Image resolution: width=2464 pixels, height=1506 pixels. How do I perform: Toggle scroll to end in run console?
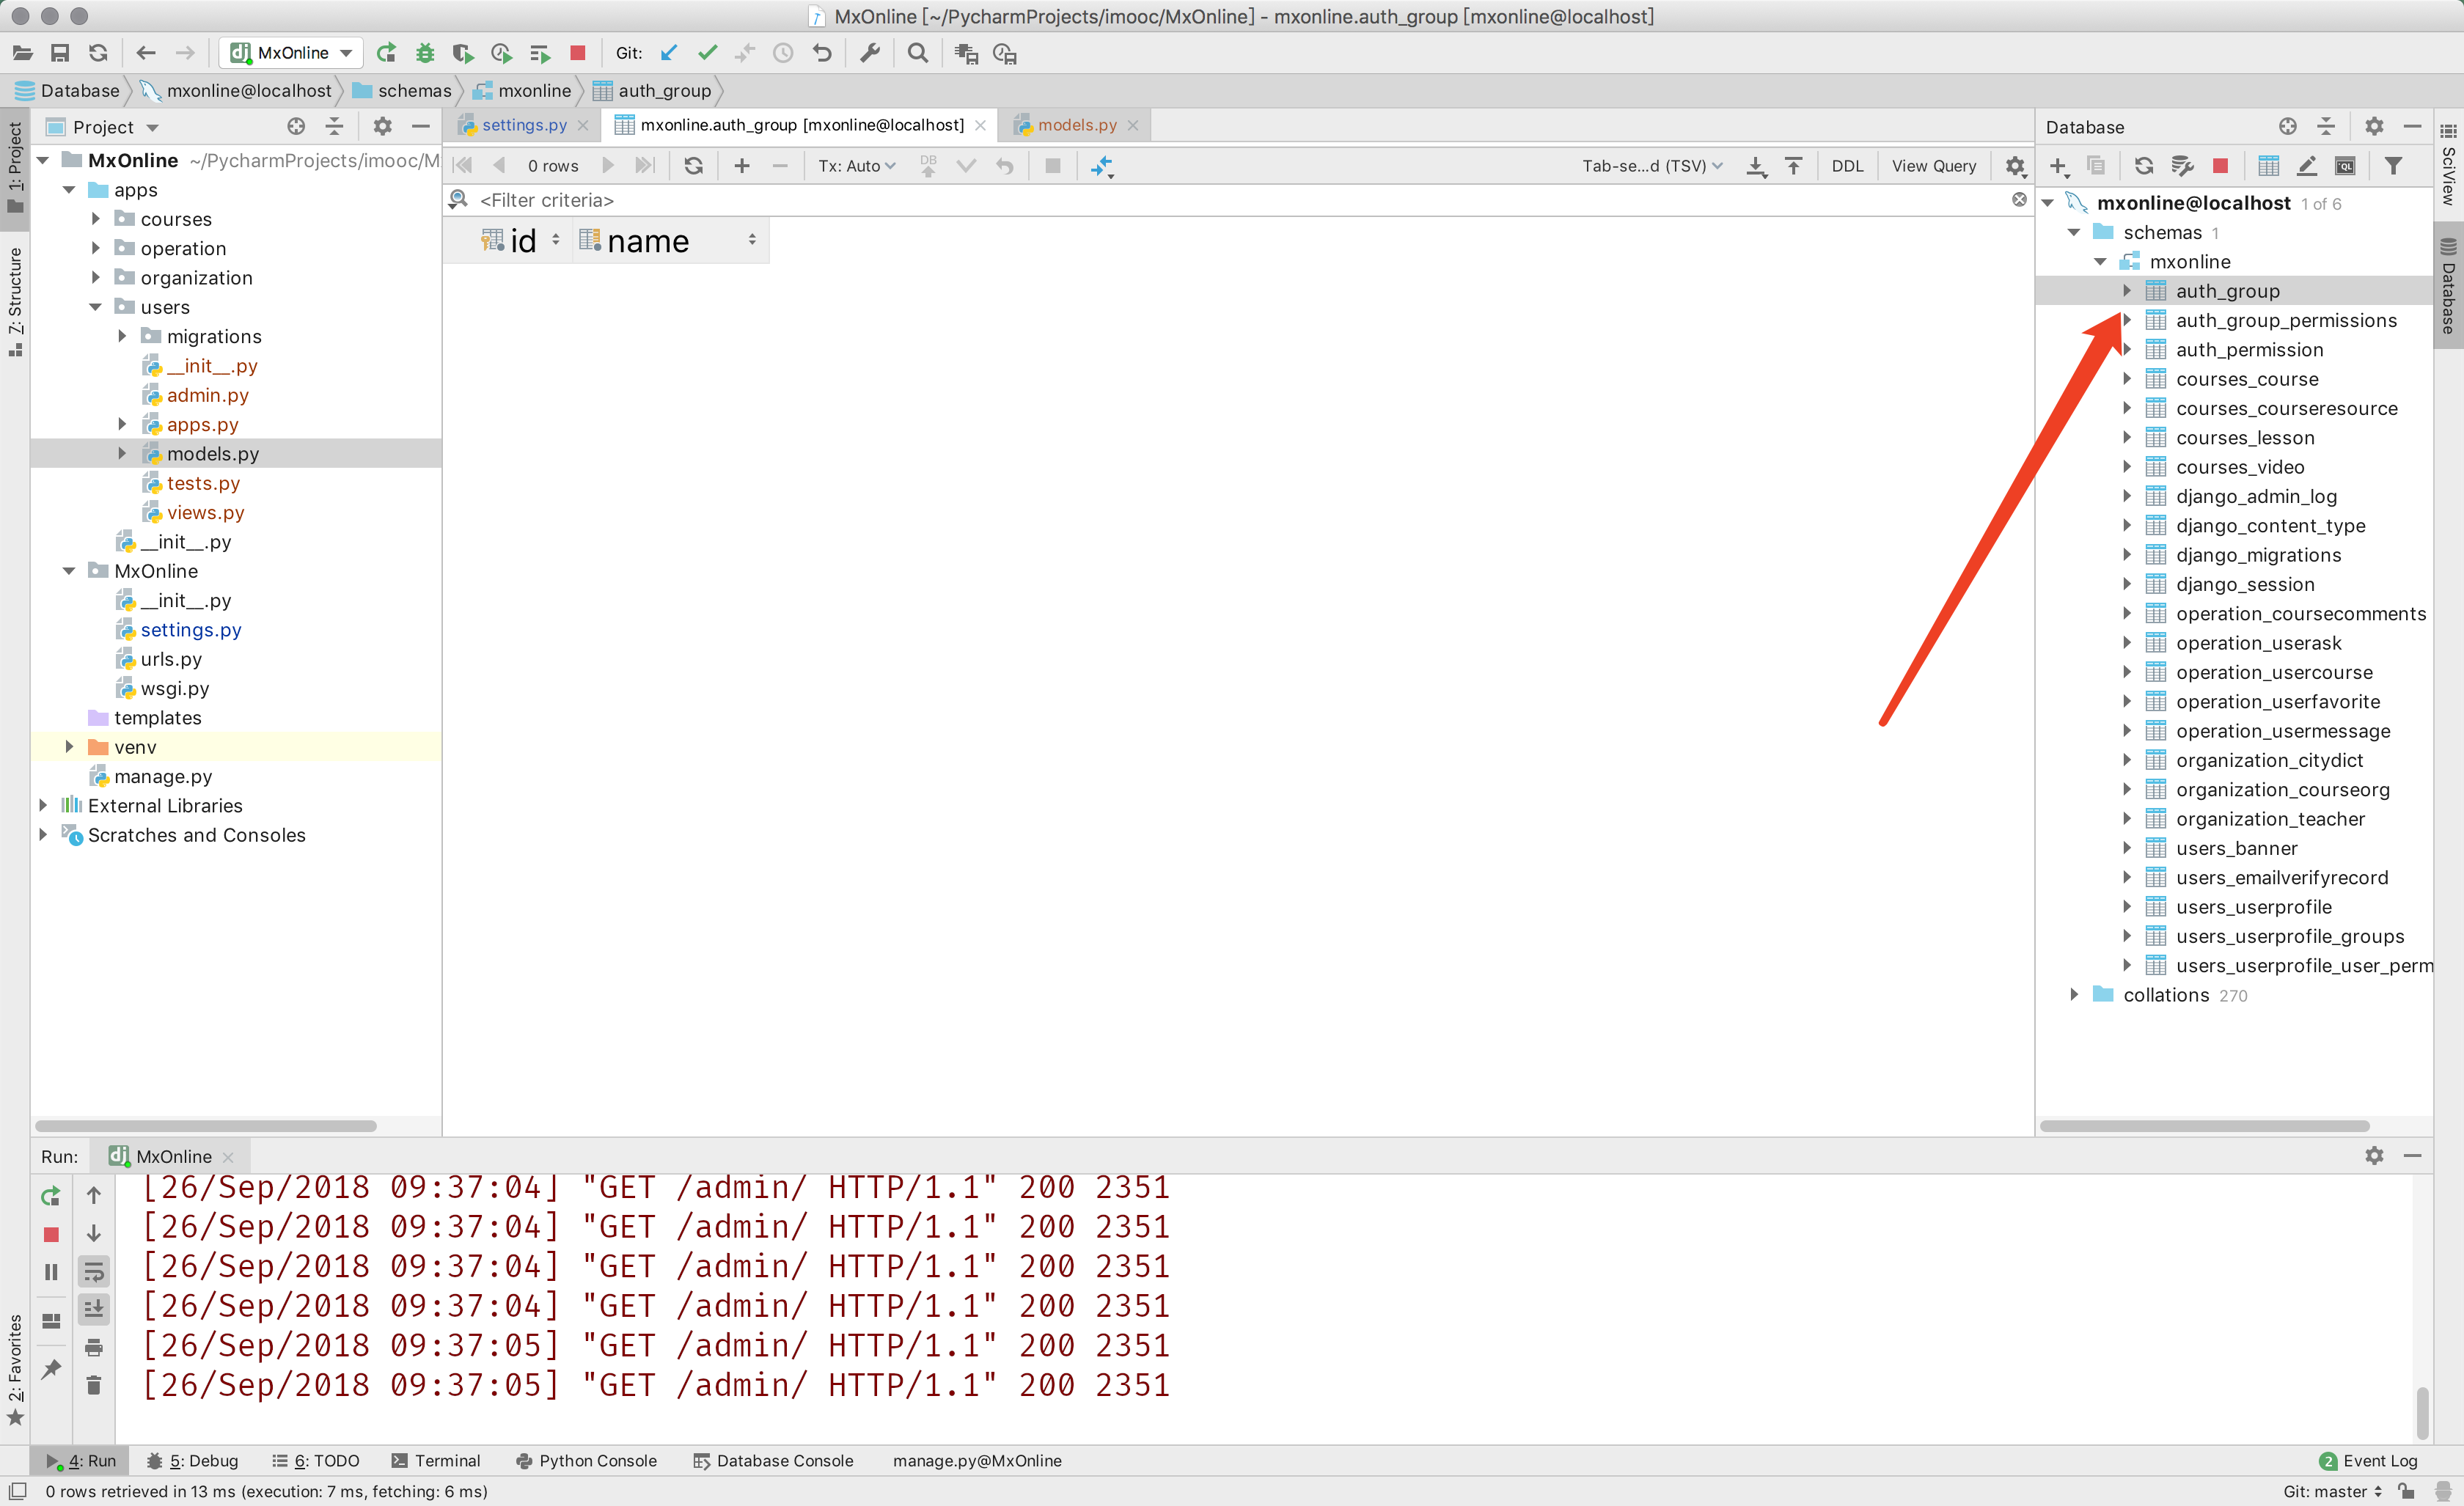(x=94, y=1309)
